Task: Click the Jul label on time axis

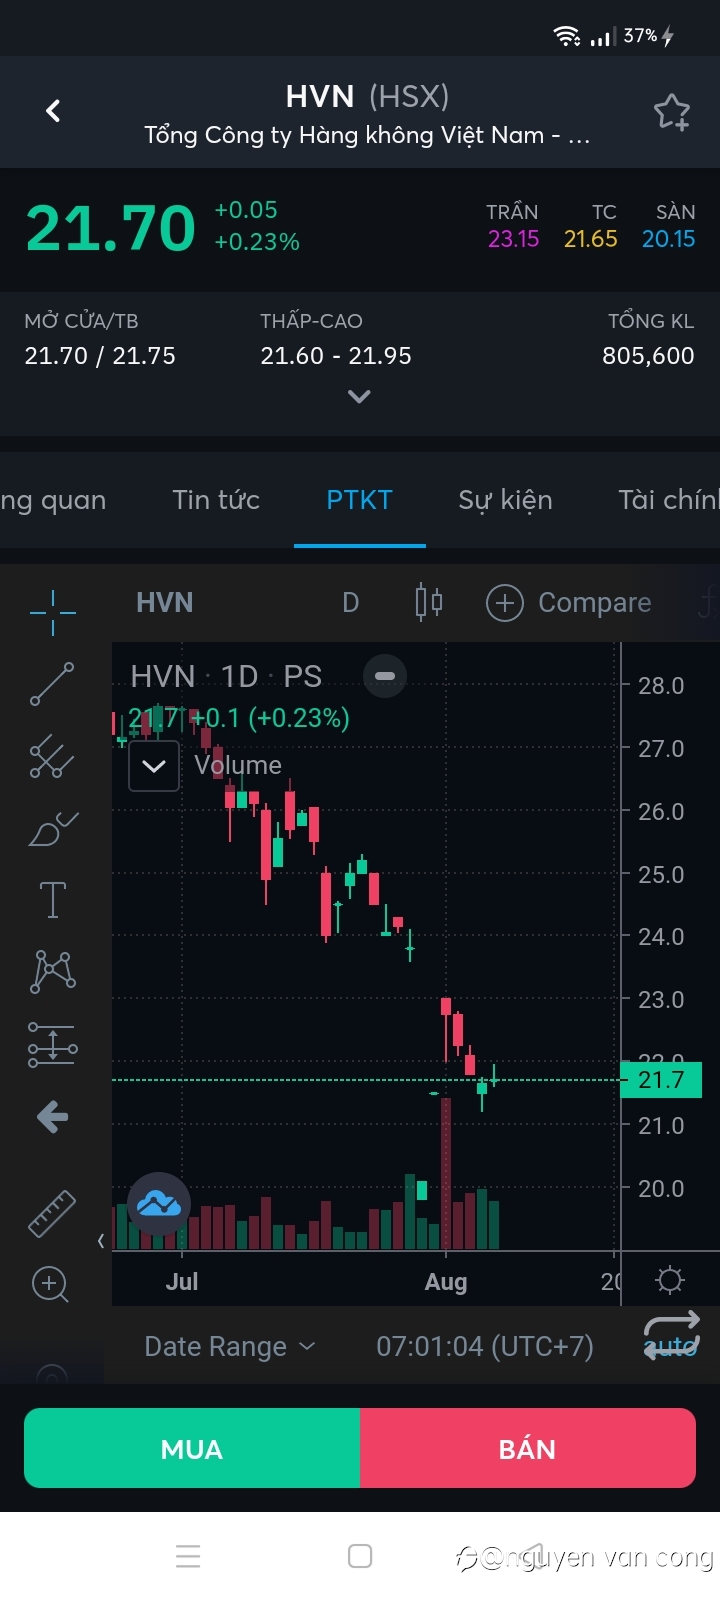Action: 182,1282
